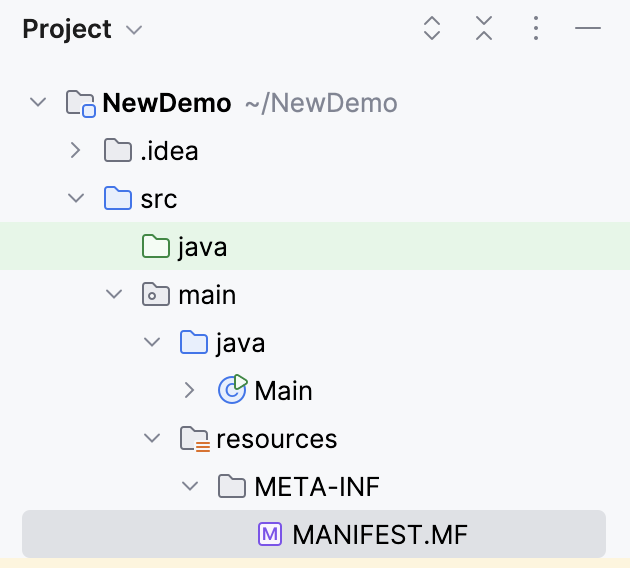Click the green java source folder icon

[156, 247]
